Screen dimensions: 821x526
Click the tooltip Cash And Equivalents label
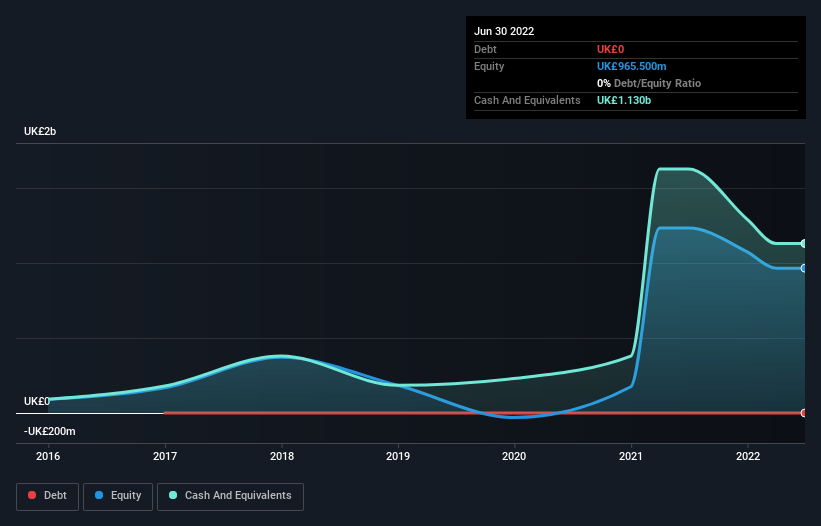pyautogui.click(x=527, y=100)
